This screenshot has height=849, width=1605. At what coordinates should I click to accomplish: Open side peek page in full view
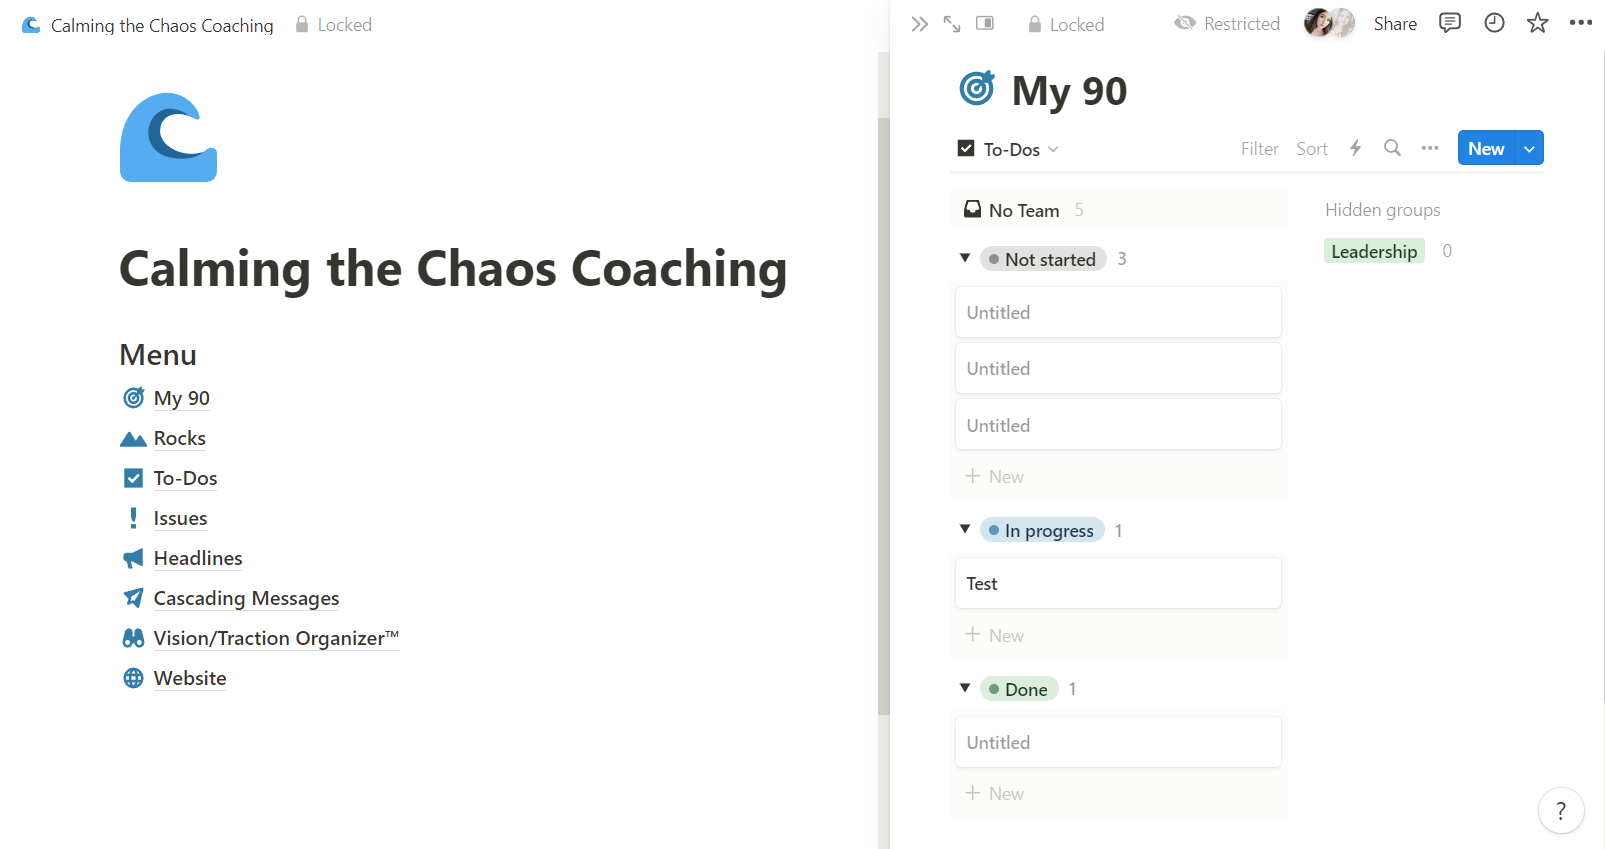click(x=952, y=24)
